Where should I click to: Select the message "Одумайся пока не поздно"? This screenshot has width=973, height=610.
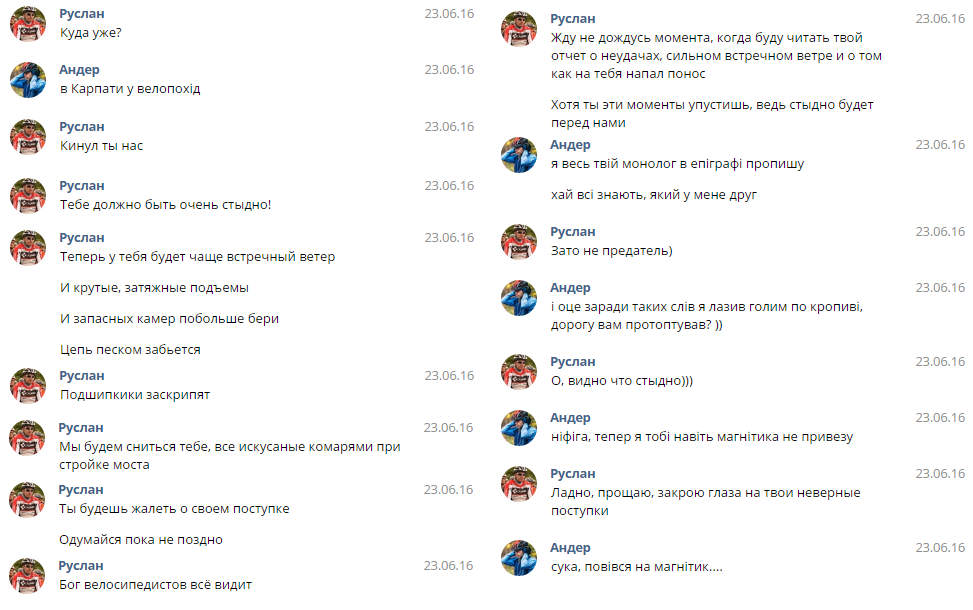(141, 540)
